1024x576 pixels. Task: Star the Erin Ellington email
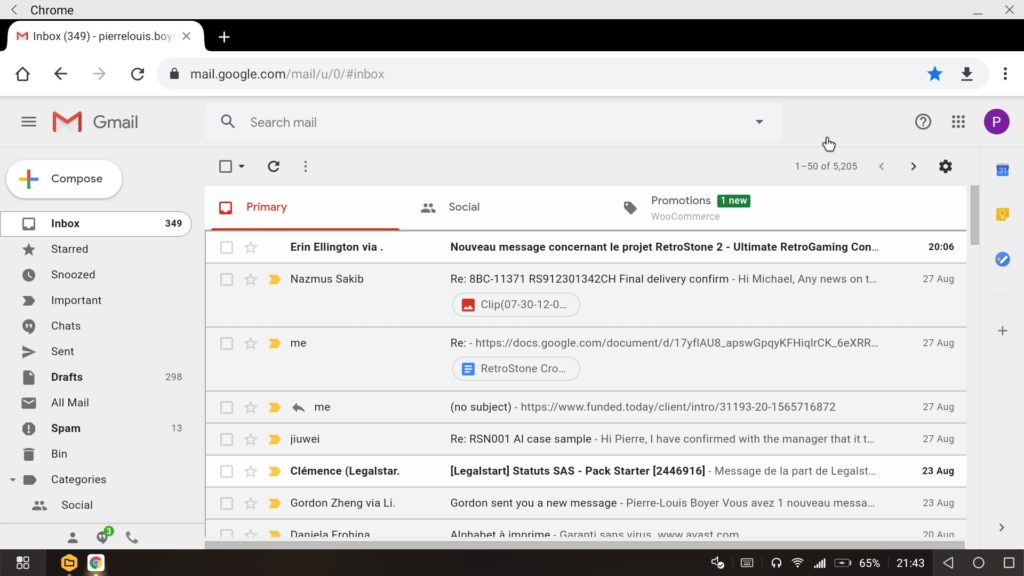tap(251, 247)
